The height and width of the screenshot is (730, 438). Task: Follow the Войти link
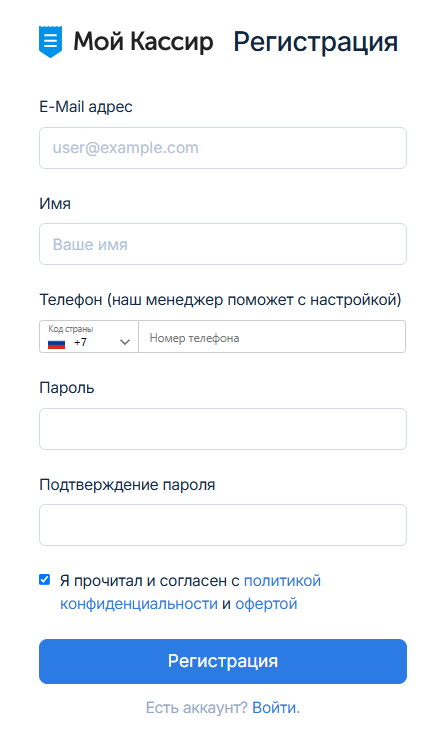275,708
